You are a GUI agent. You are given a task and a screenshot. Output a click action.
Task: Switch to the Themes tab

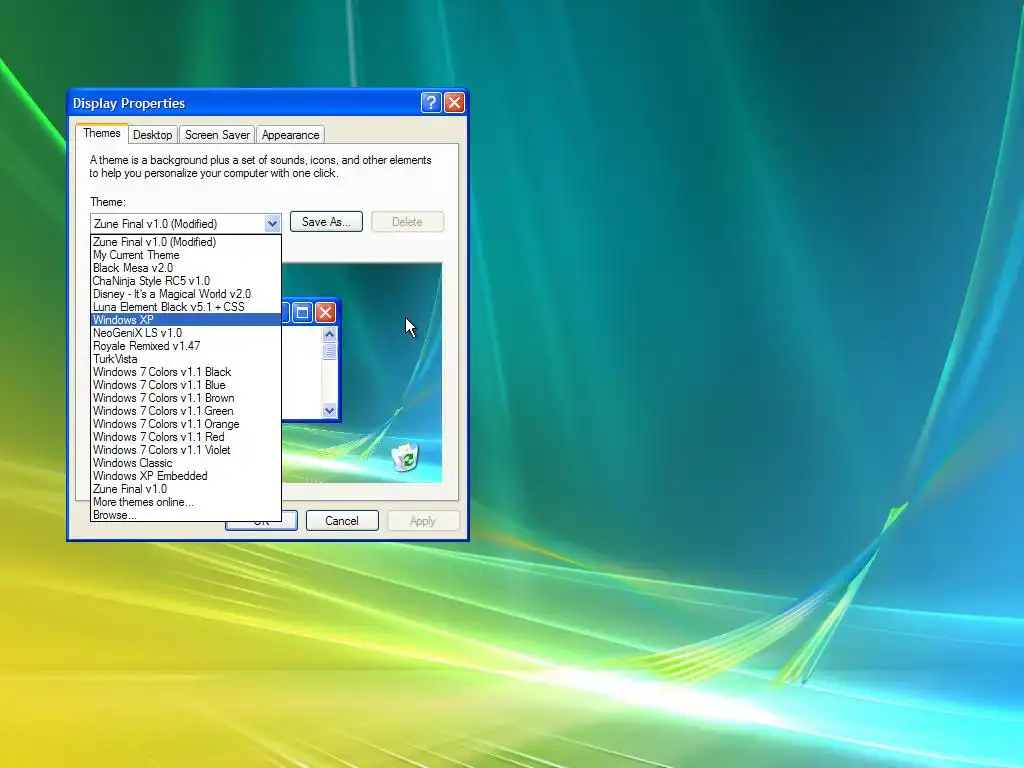click(102, 133)
